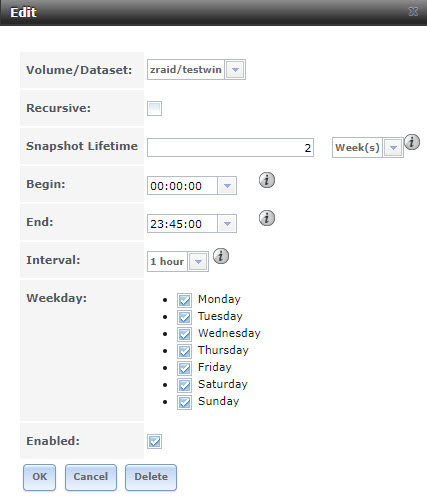
Task: Expand the Week(s) lifetime unit dropdown
Action: pyautogui.click(x=393, y=148)
